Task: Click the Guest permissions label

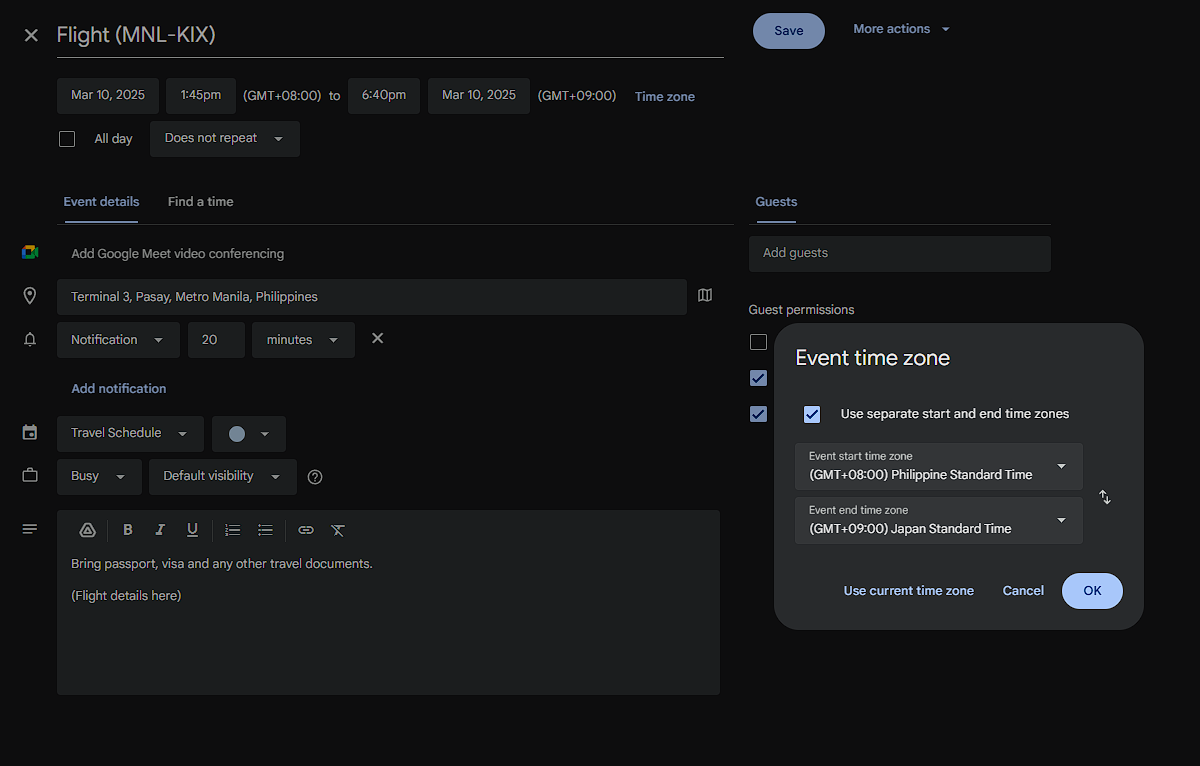Action: click(802, 310)
